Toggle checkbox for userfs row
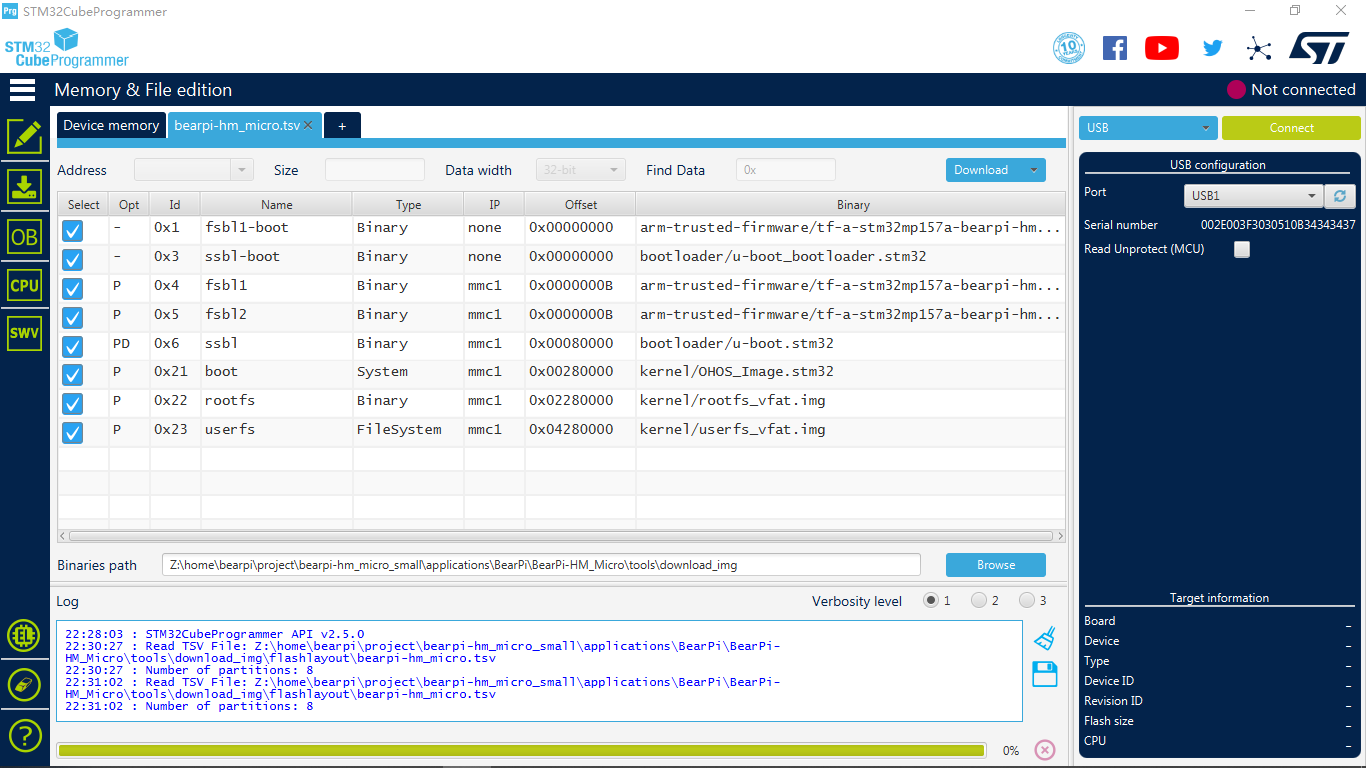Image resolution: width=1366 pixels, height=768 pixels. [73, 432]
